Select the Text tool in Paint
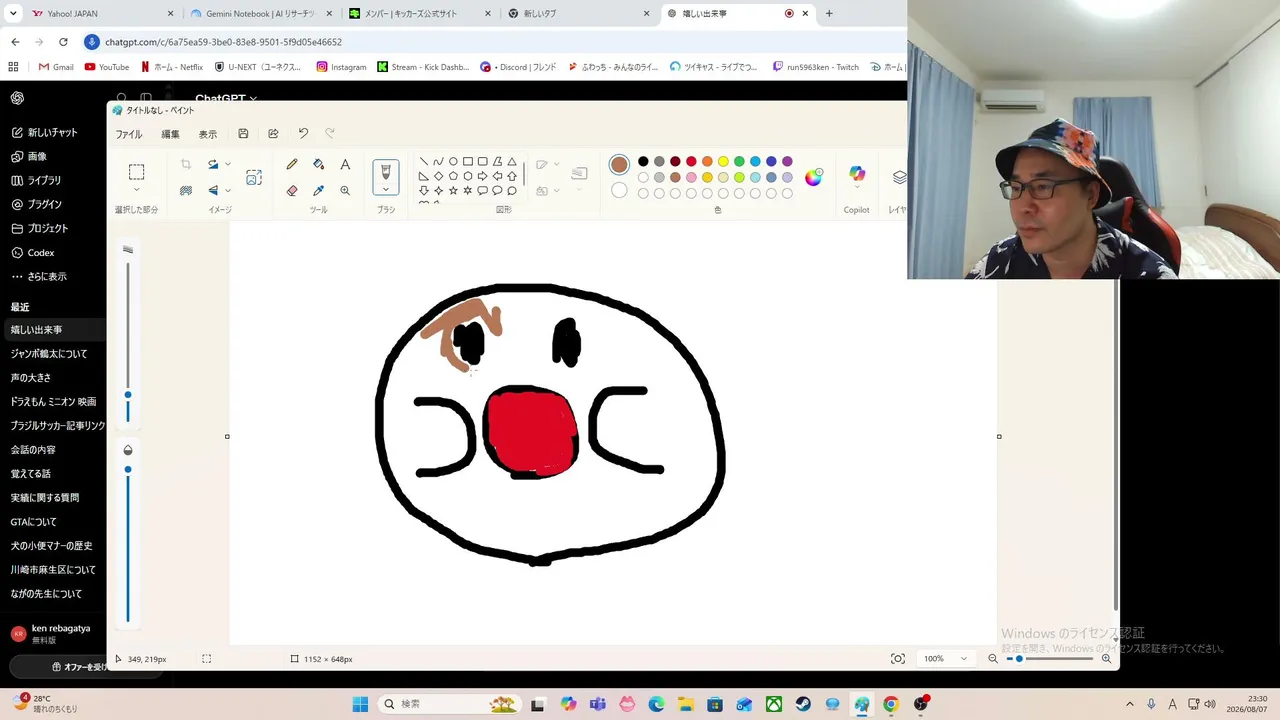 click(345, 164)
